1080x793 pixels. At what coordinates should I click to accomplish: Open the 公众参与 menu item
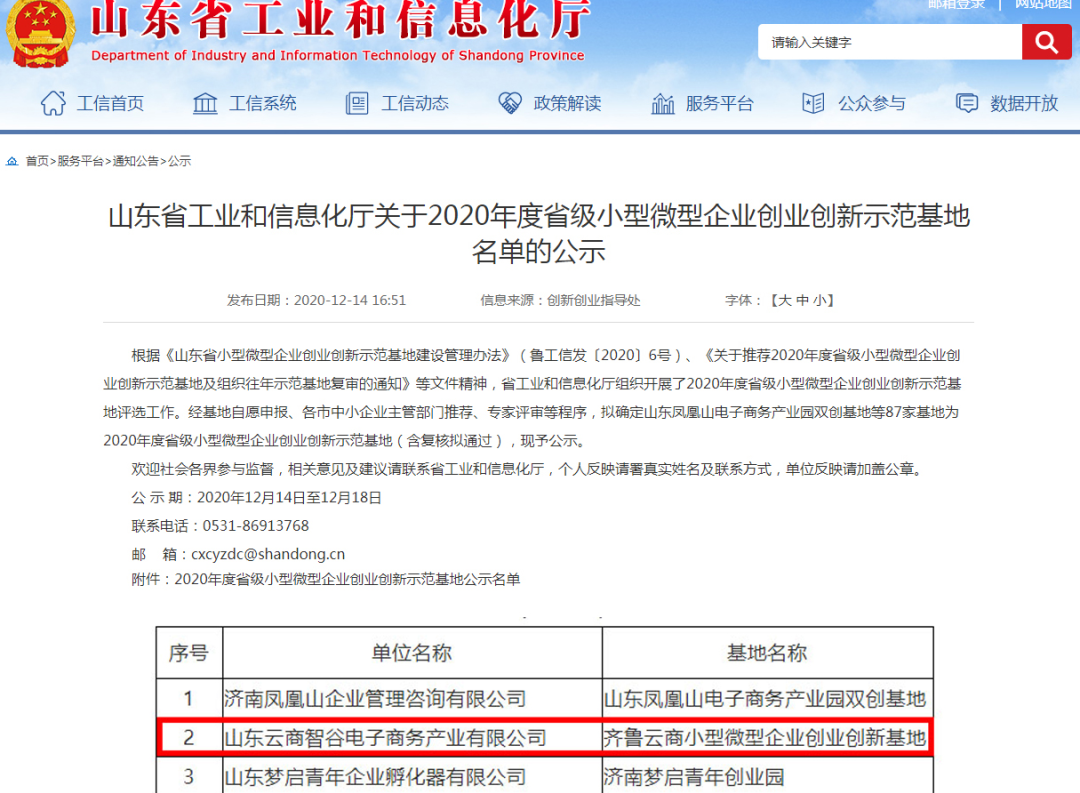pos(872,103)
